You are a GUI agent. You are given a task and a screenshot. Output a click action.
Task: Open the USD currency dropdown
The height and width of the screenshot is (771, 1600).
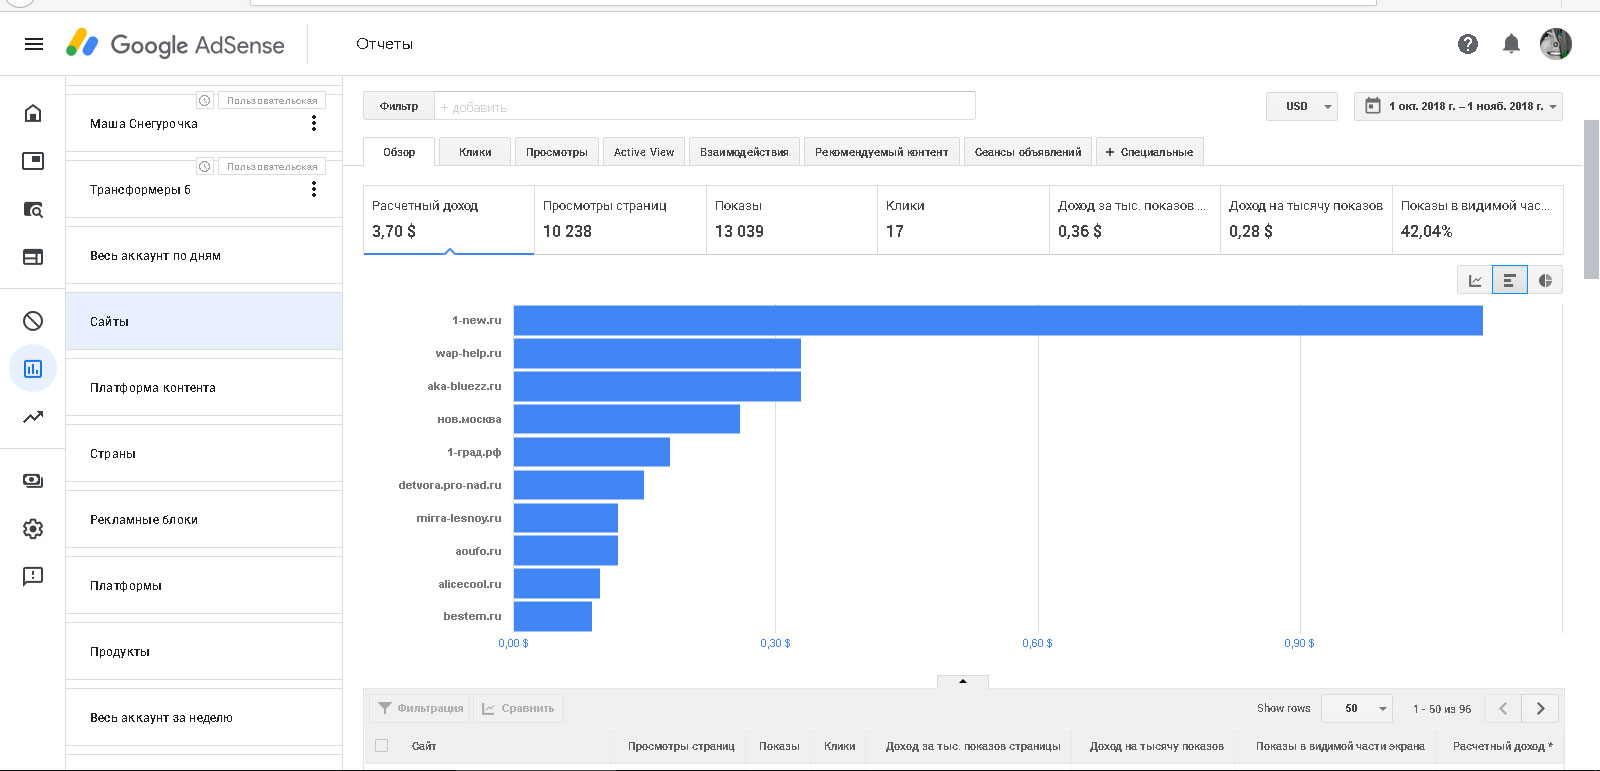1302,106
